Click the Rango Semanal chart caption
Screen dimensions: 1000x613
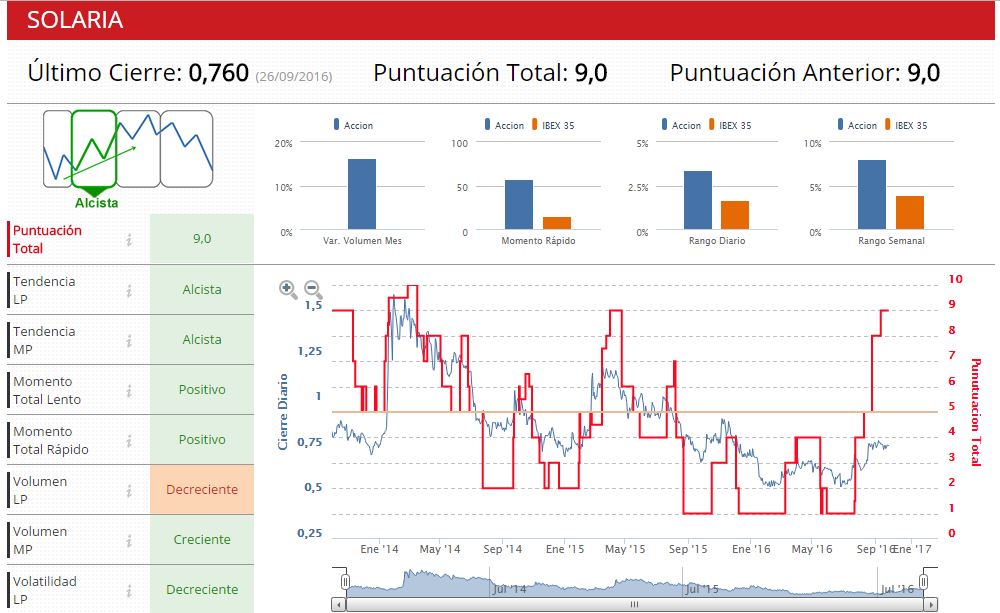(891, 240)
